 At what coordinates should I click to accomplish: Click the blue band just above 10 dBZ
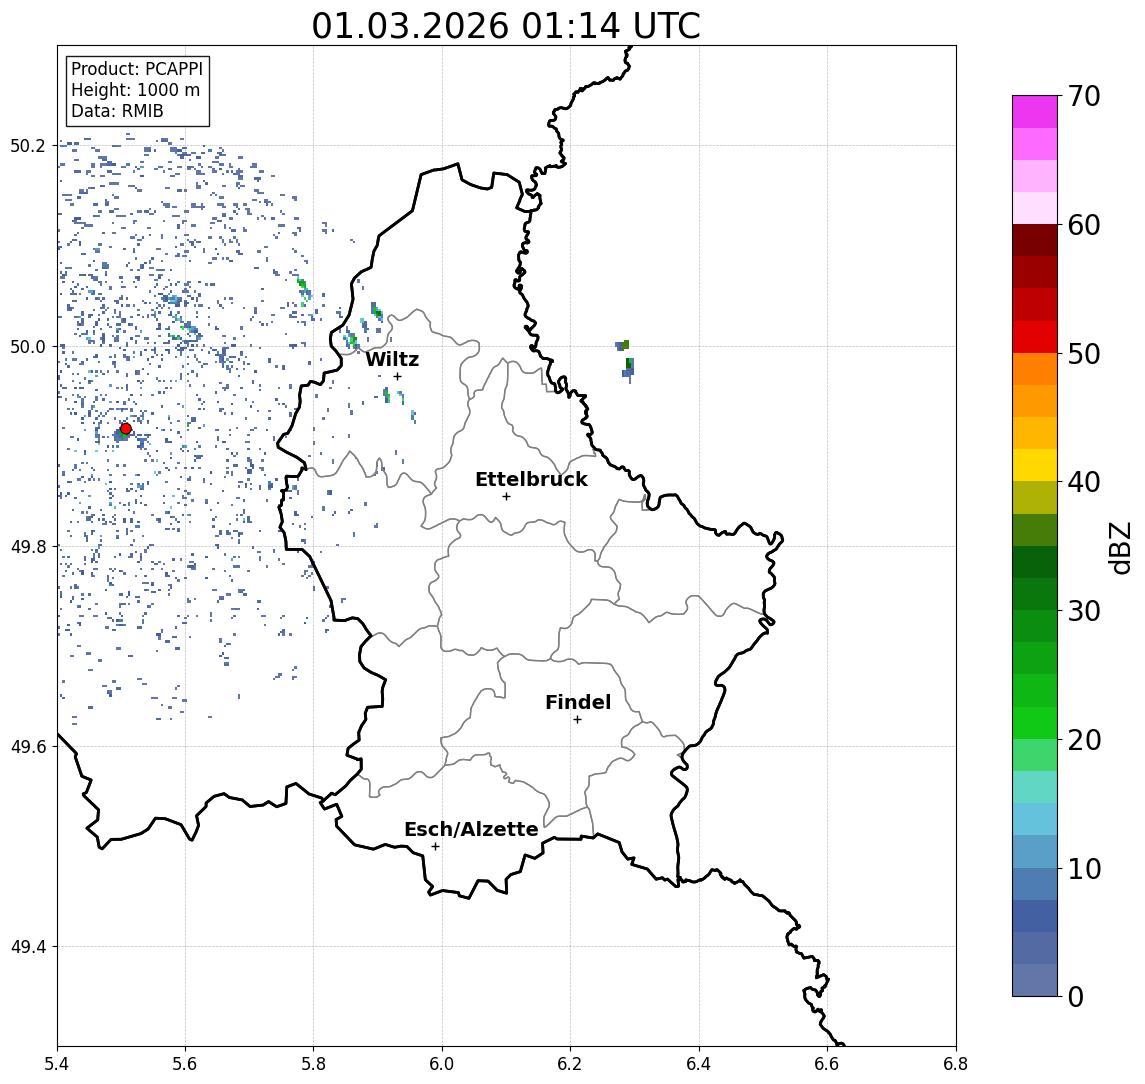[1035, 852]
